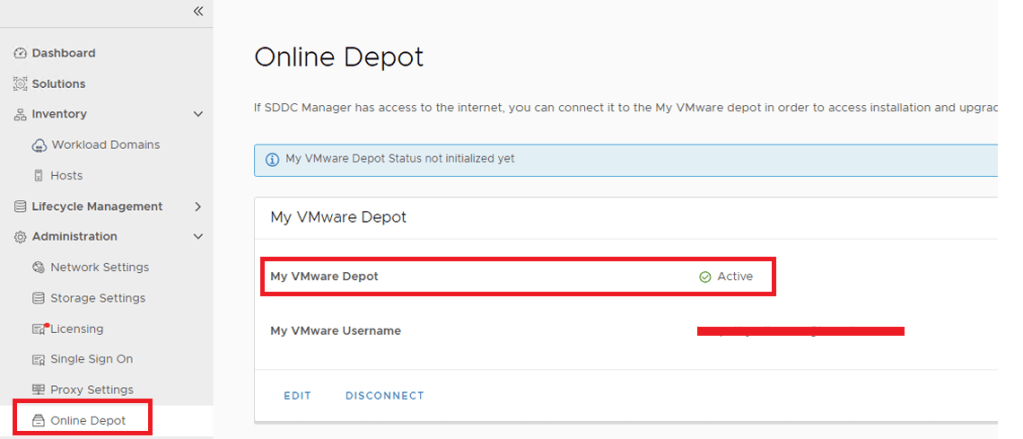This screenshot has width=1023, height=439.
Task: Click the Network Settings icon
Action: [x=40, y=268]
